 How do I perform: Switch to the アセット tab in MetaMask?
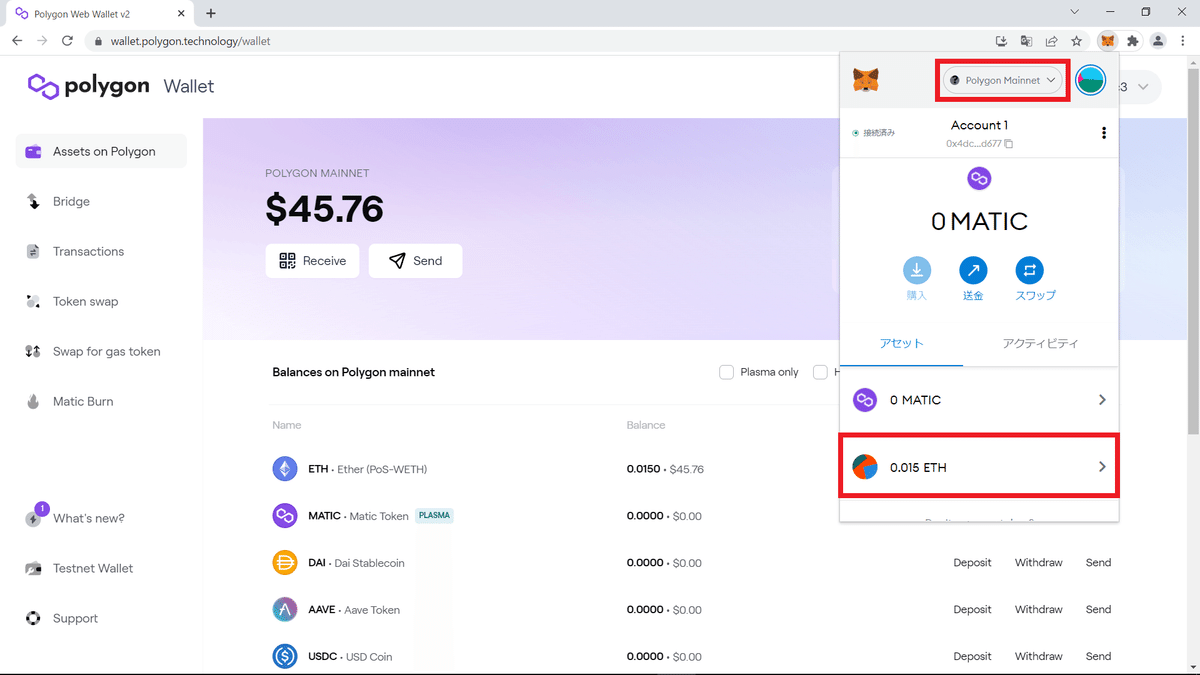point(901,343)
